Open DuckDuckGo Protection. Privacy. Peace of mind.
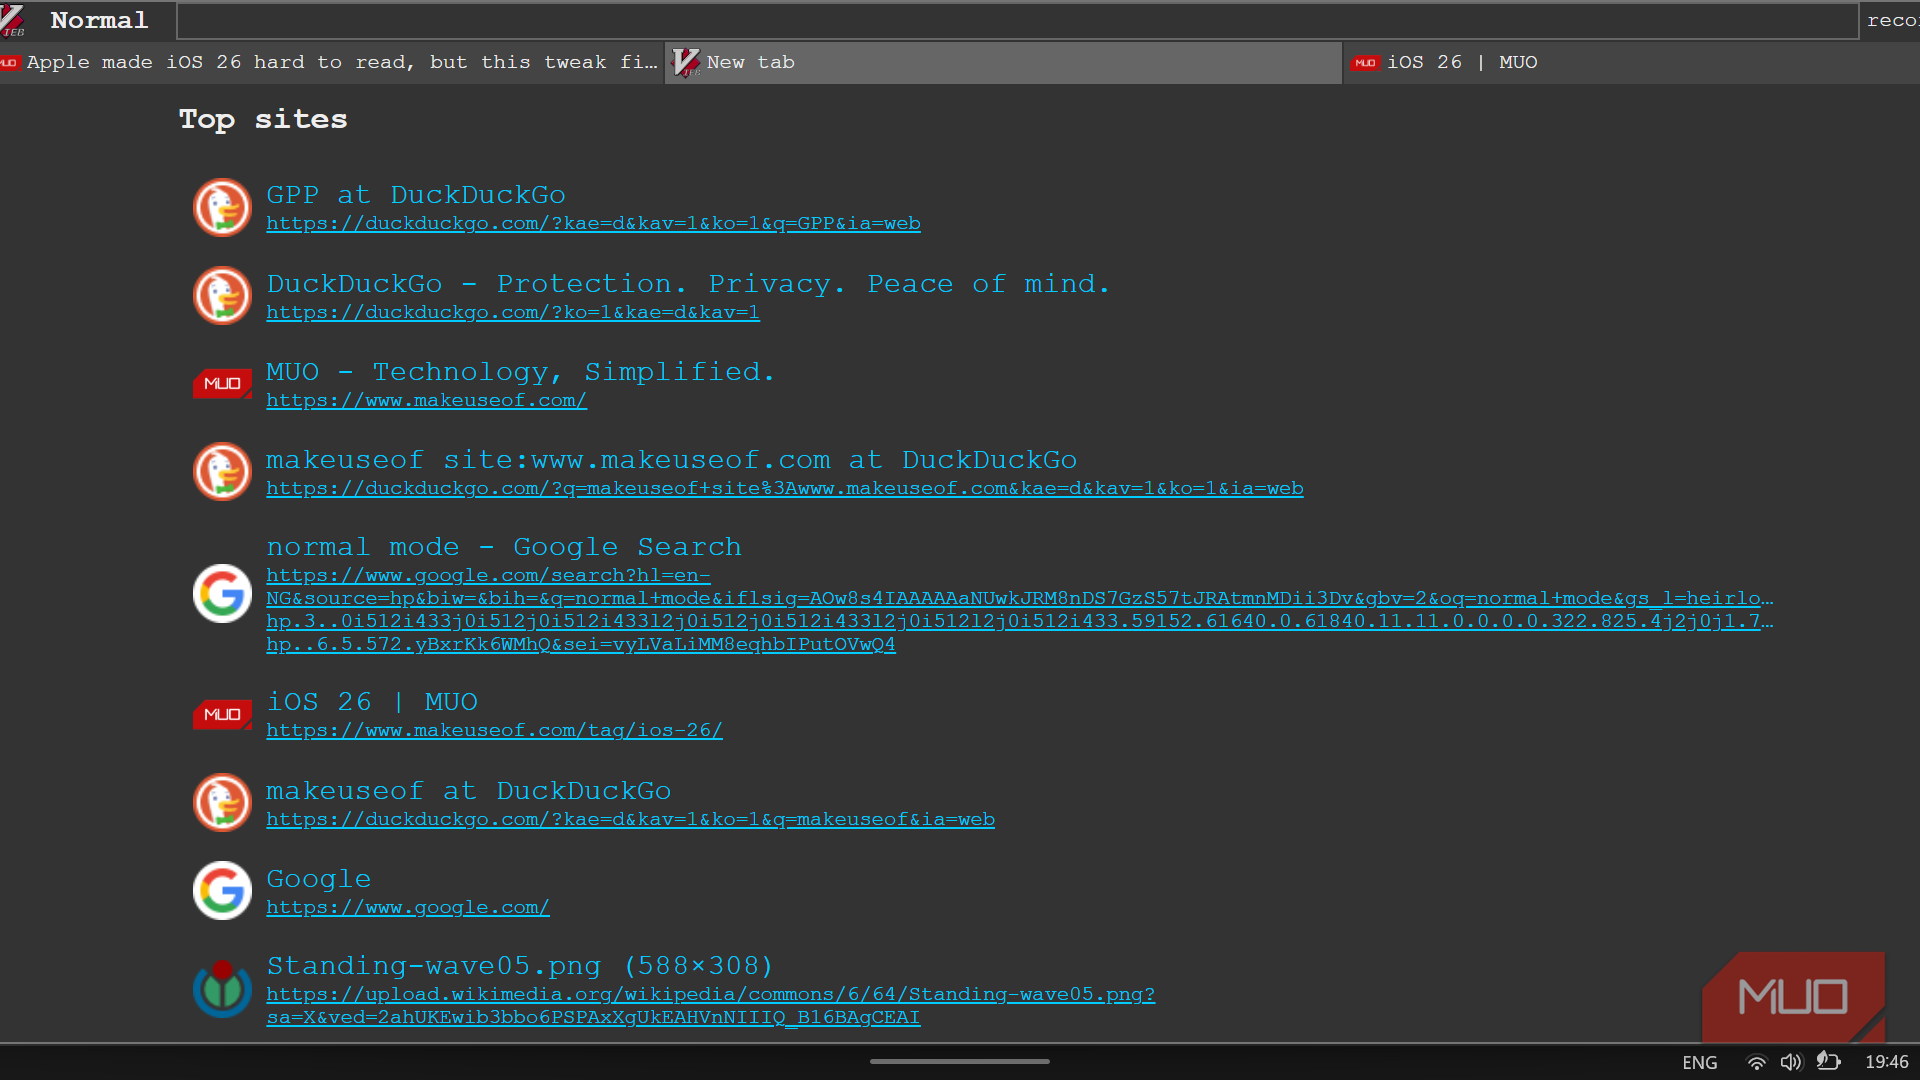Viewport: 1920px width, 1080px height. 688,284
